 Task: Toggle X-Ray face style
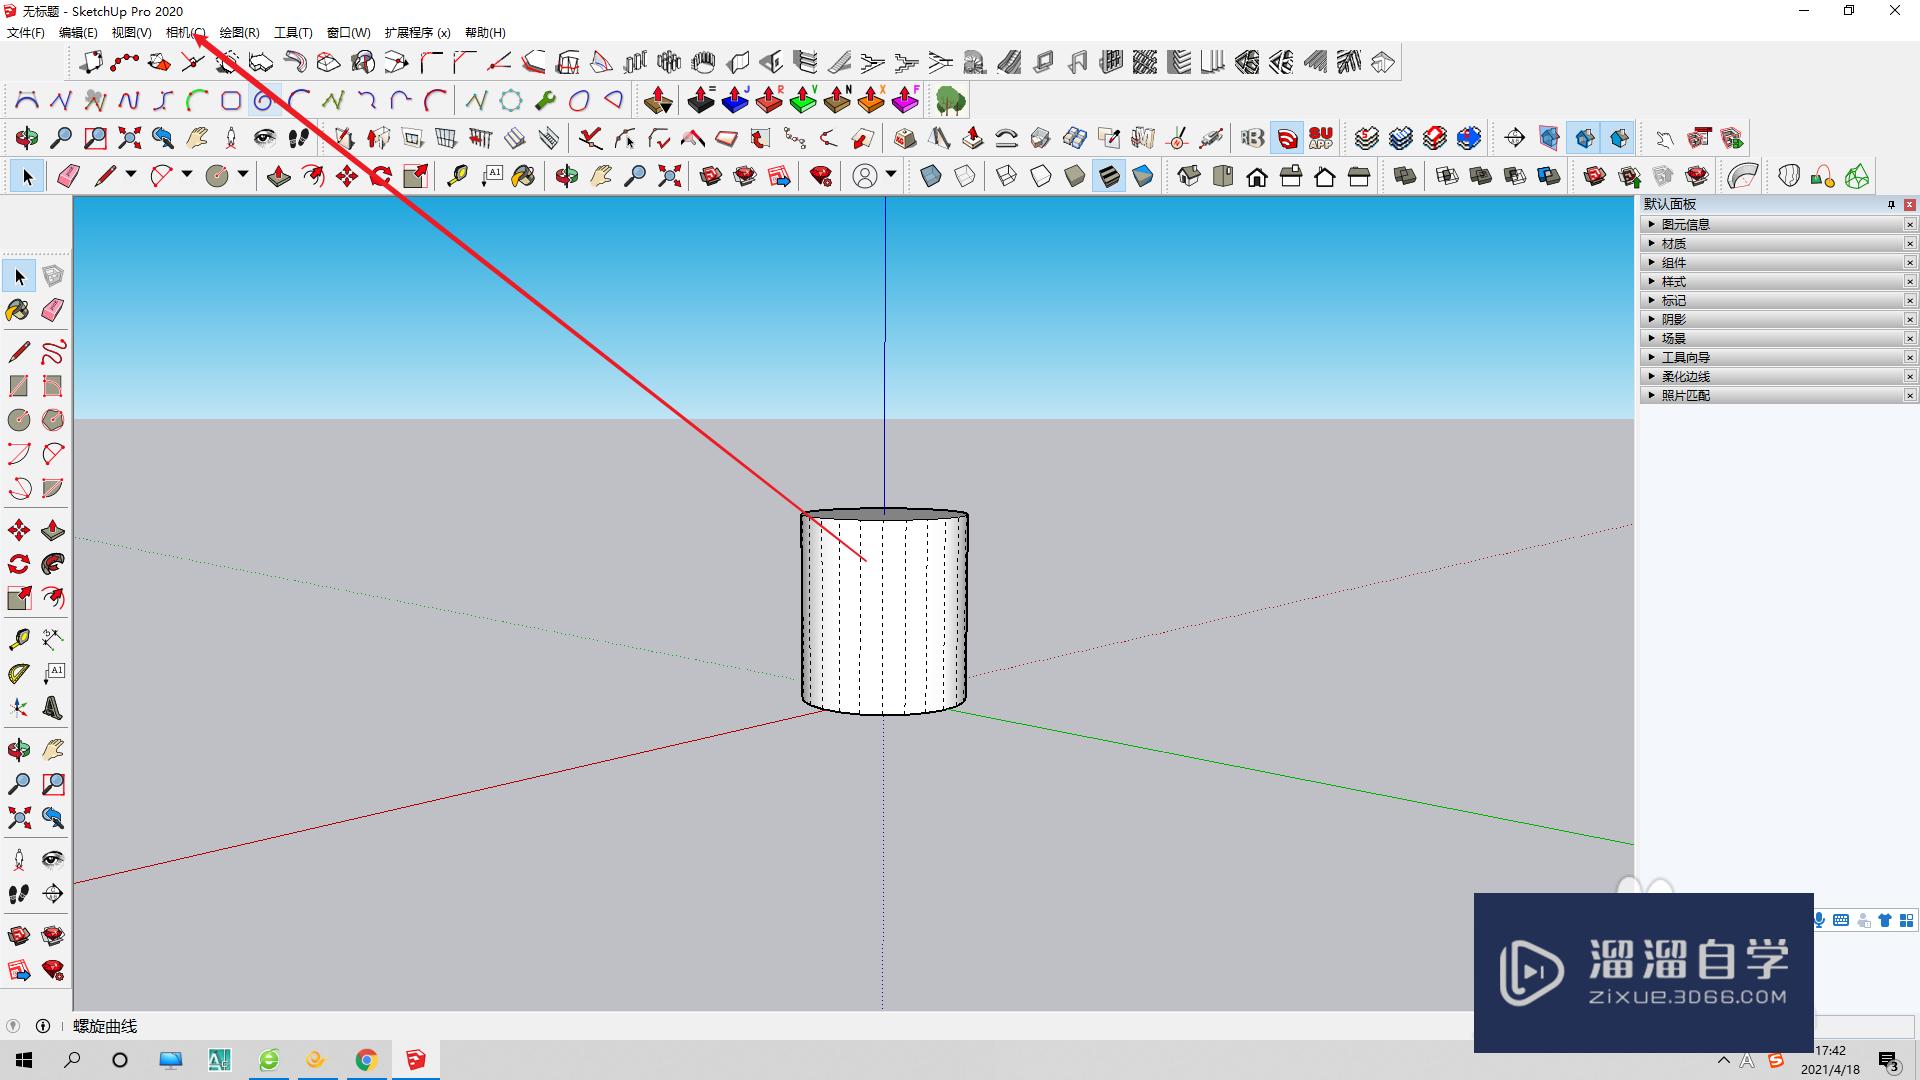tap(931, 177)
